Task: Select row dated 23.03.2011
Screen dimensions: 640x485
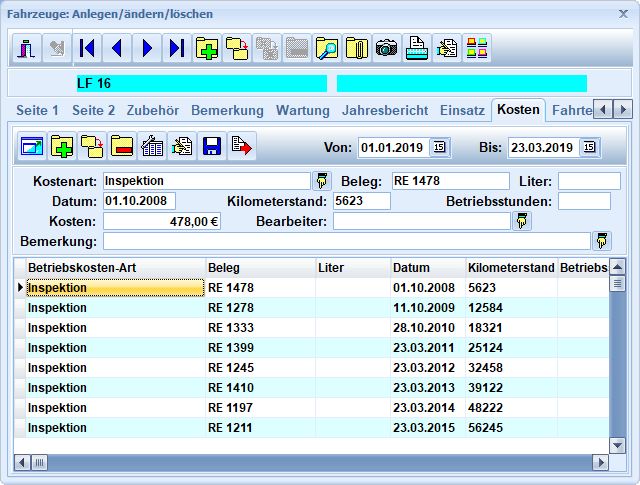Action: pos(311,348)
